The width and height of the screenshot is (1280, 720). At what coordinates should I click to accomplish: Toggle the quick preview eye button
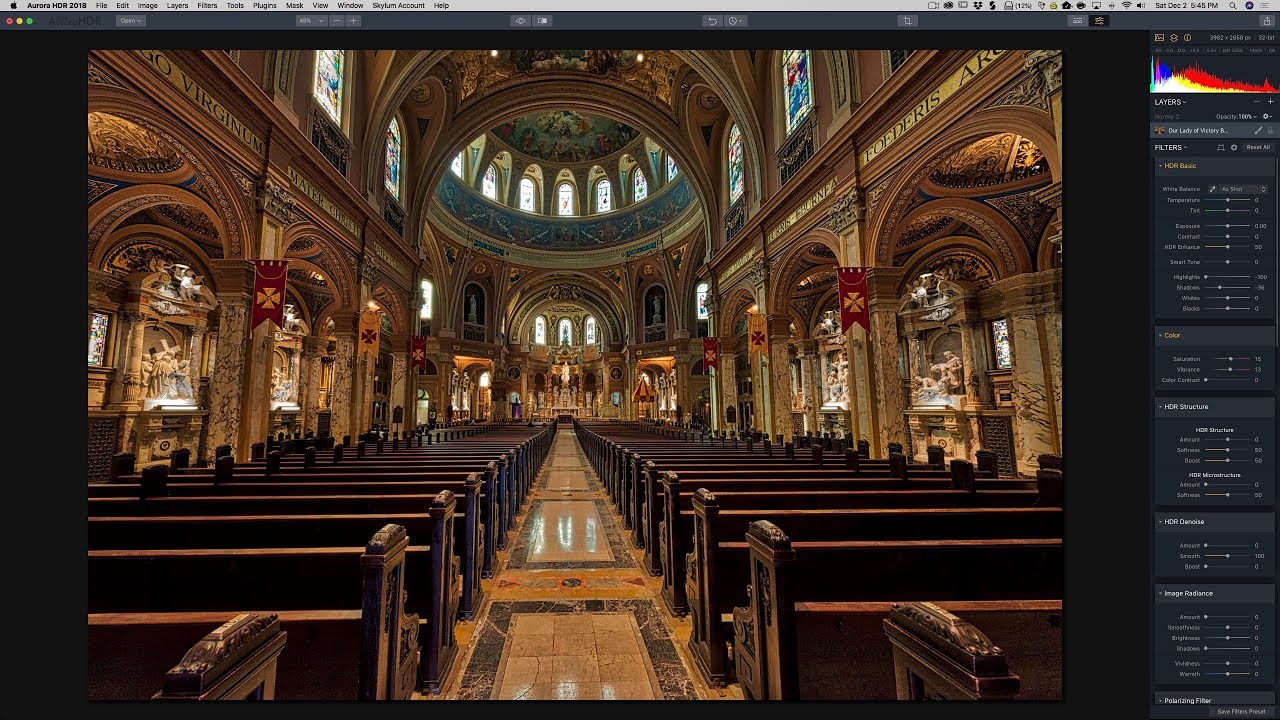520,20
